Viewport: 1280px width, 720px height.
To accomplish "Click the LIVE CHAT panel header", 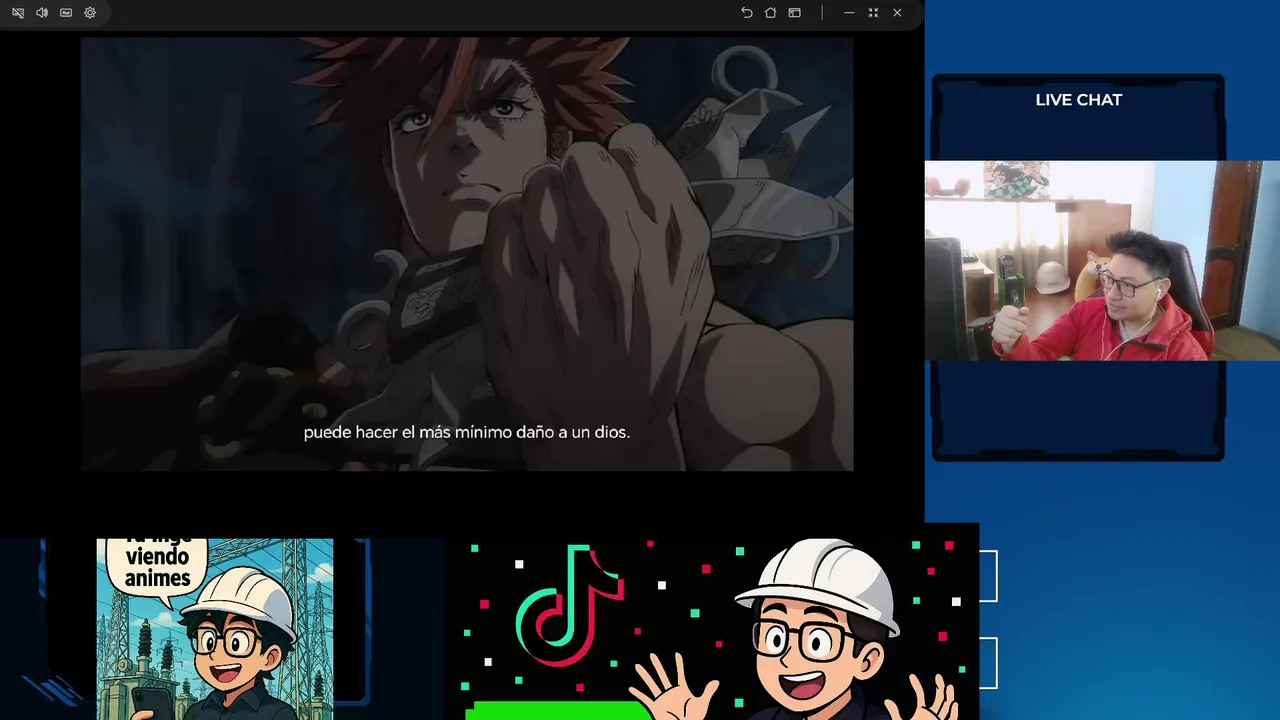I will (x=1078, y=100).
